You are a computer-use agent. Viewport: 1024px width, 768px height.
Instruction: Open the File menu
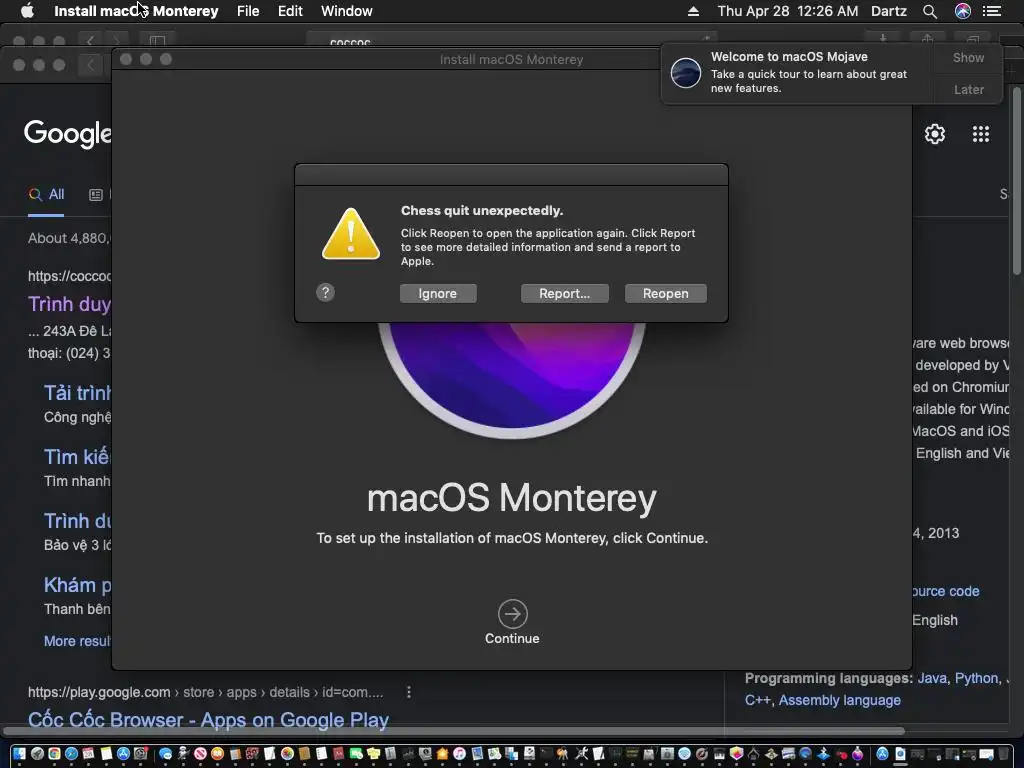(x=248, y=11)
